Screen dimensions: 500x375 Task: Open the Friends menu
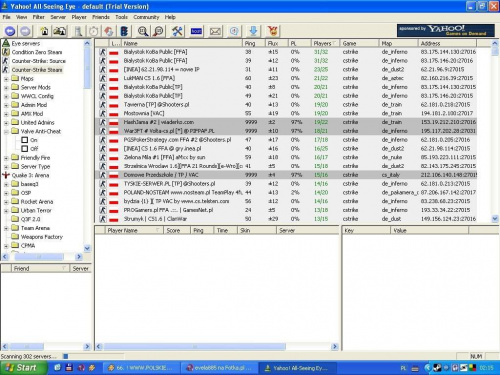point(101,17)
